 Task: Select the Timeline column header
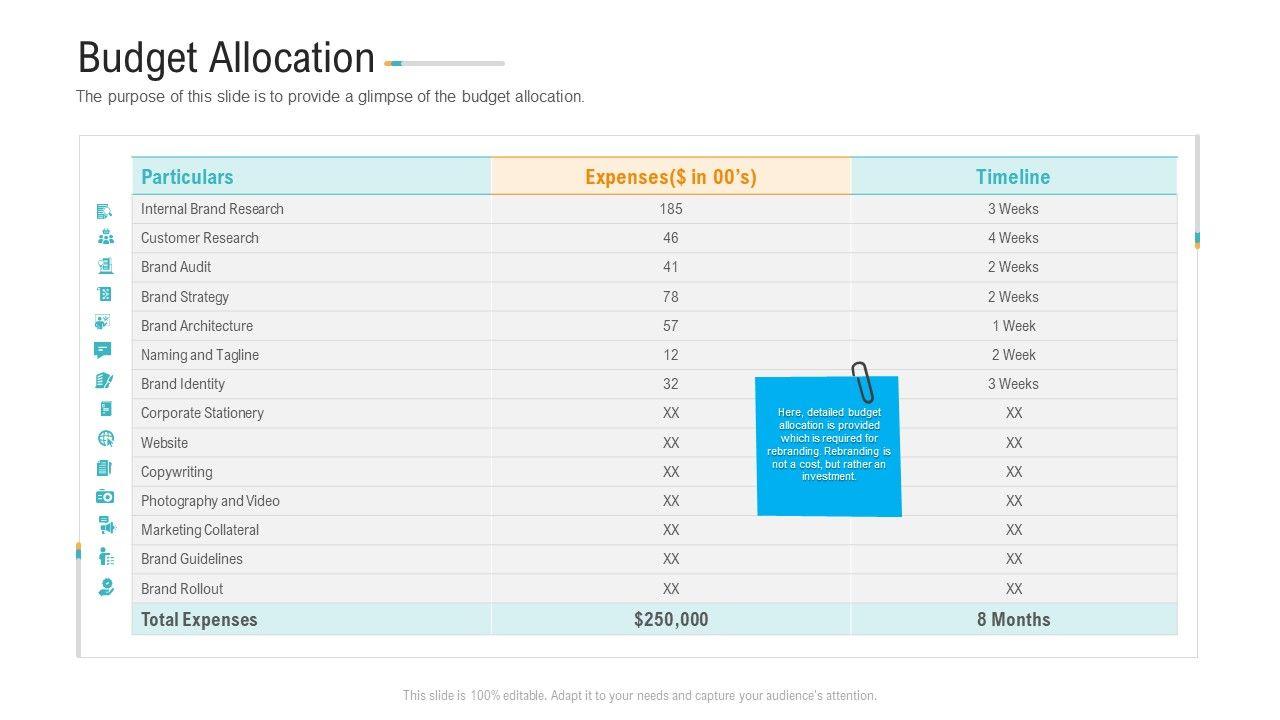1013,177
